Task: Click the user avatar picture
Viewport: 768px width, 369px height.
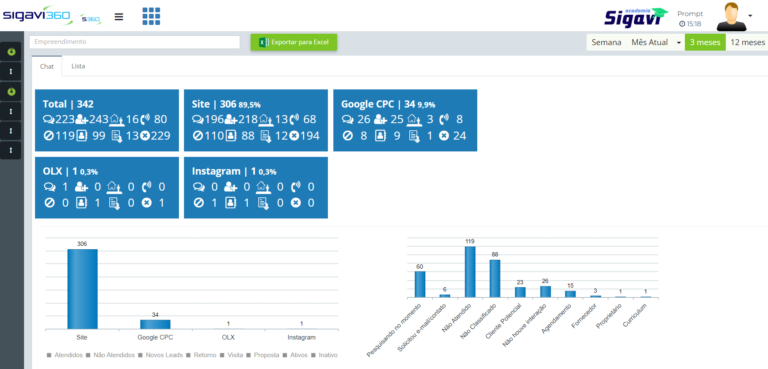Action: click(731, 17)
